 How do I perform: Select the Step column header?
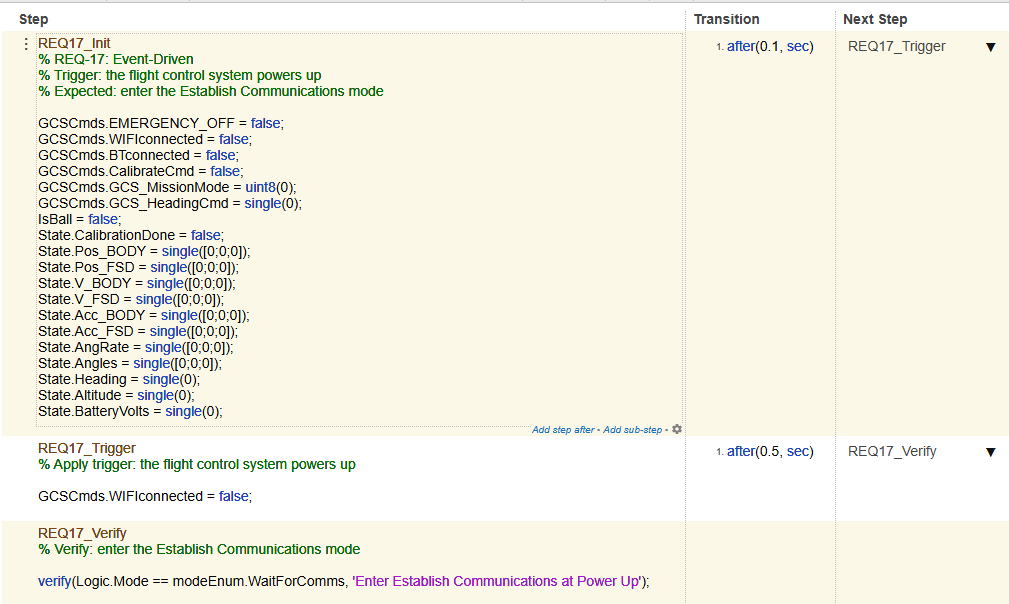pos(33,19)
